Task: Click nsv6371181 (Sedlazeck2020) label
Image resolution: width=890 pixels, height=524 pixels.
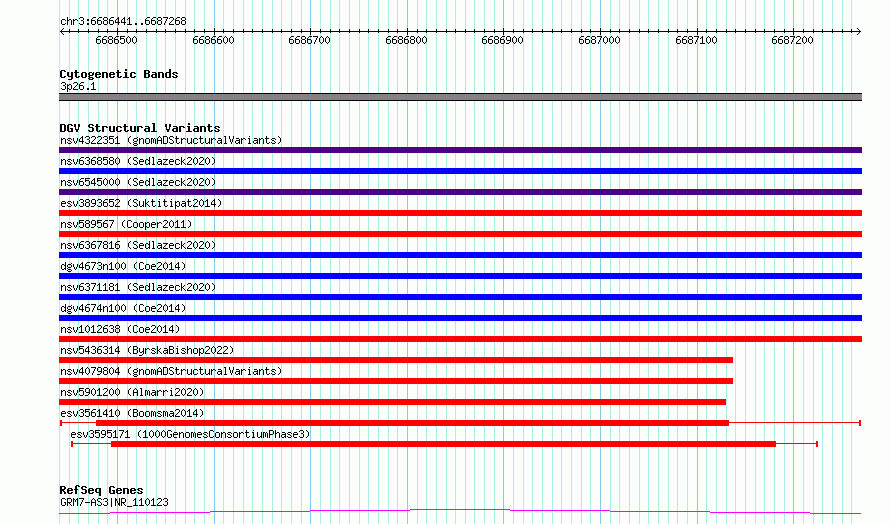Action: coord(138,287)
